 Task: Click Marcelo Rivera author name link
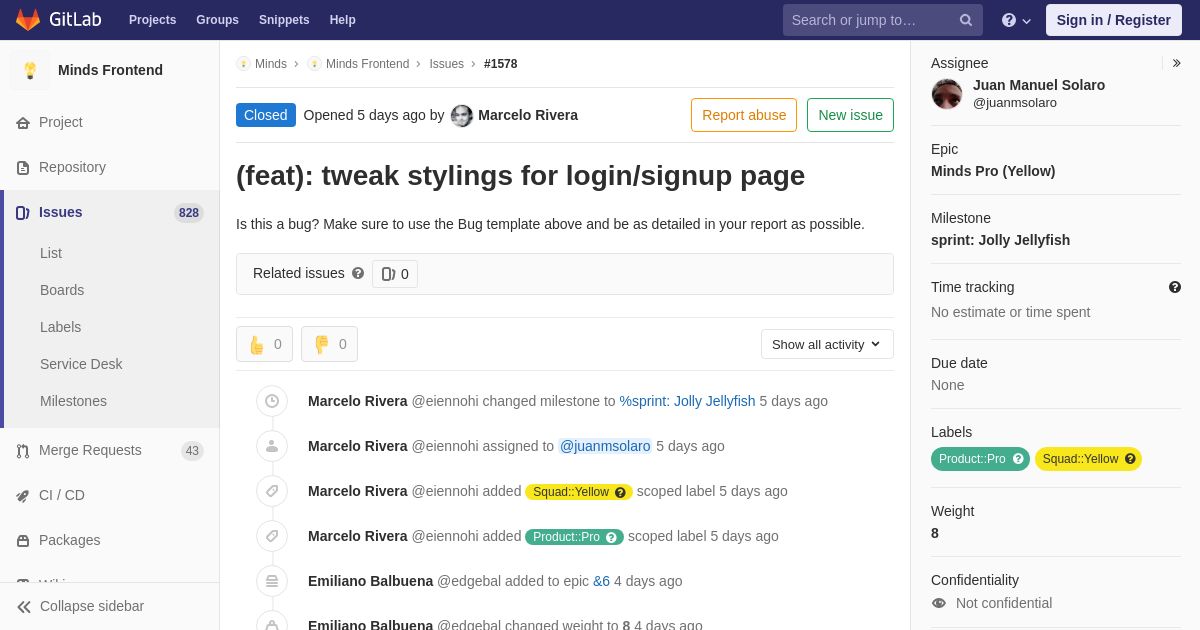click(x=528, y=115)
